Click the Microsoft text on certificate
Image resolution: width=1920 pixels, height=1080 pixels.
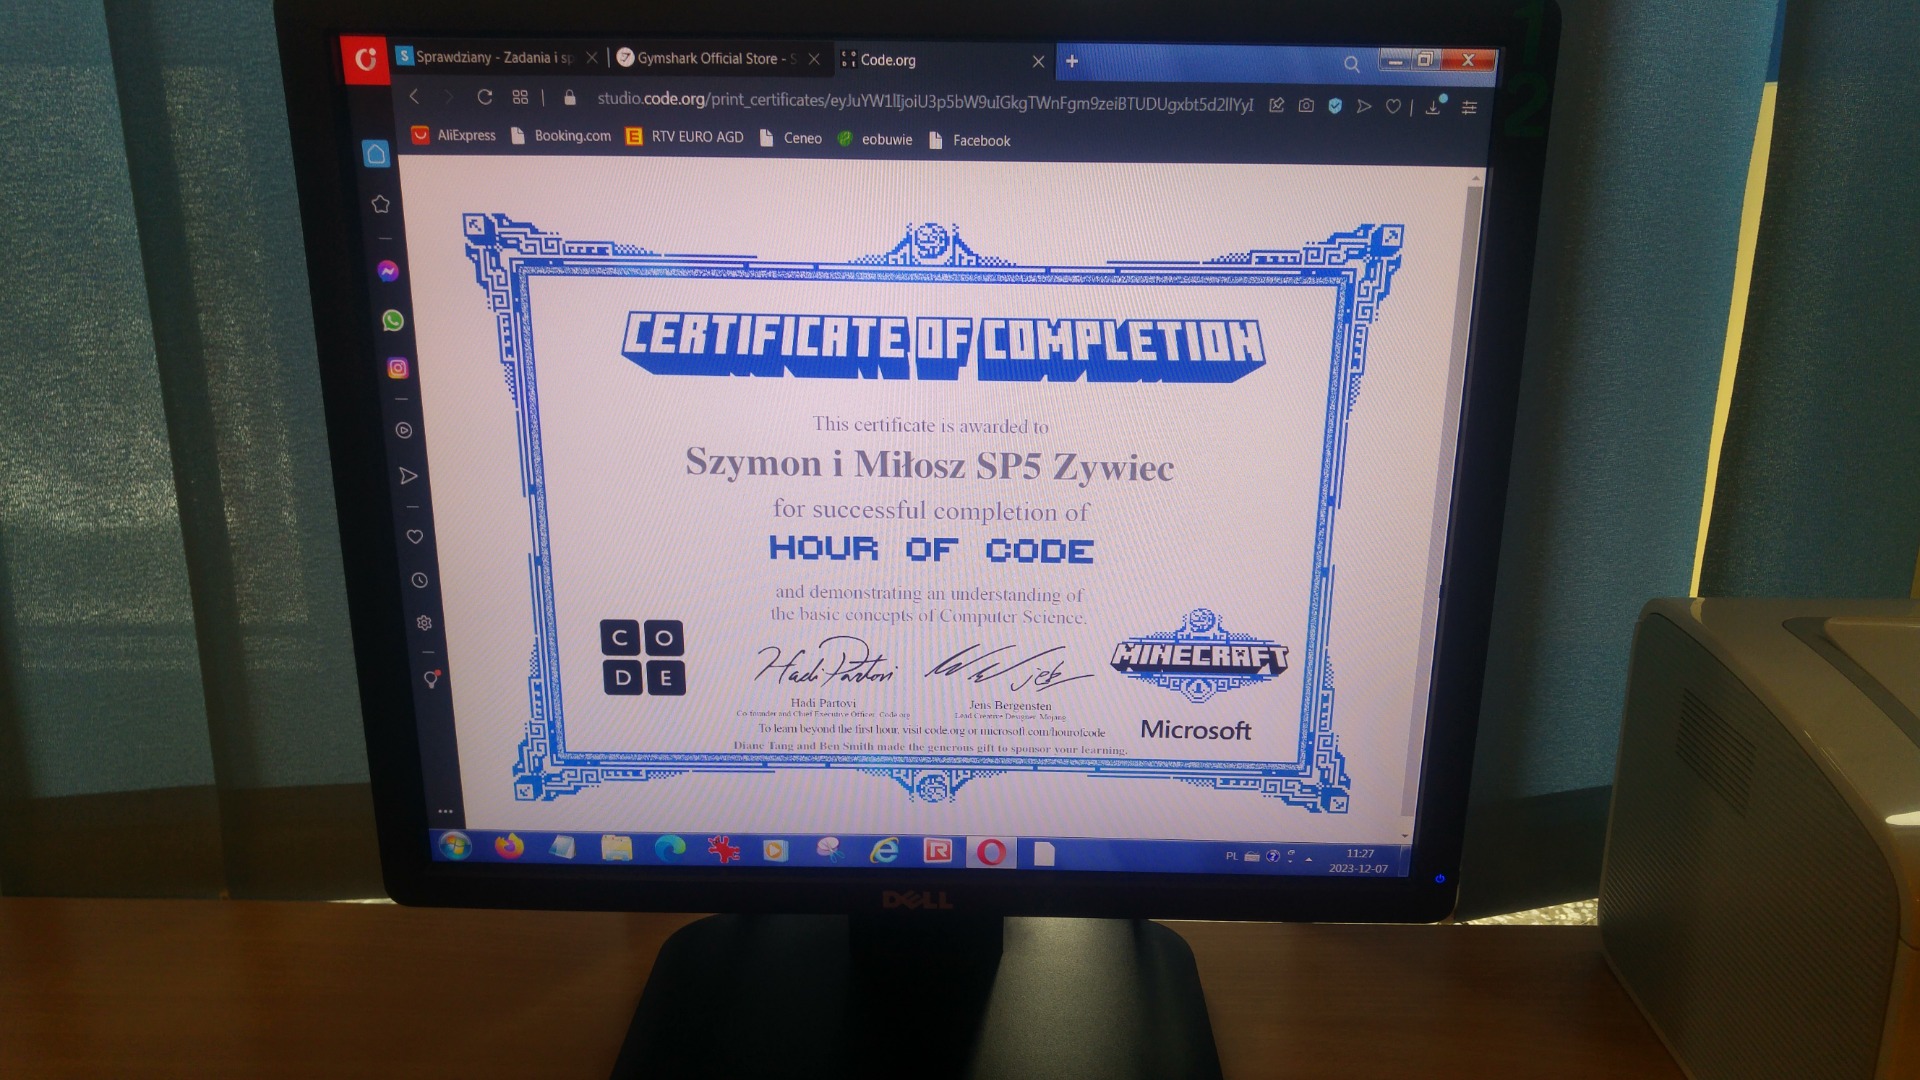tap(1196, 730)
